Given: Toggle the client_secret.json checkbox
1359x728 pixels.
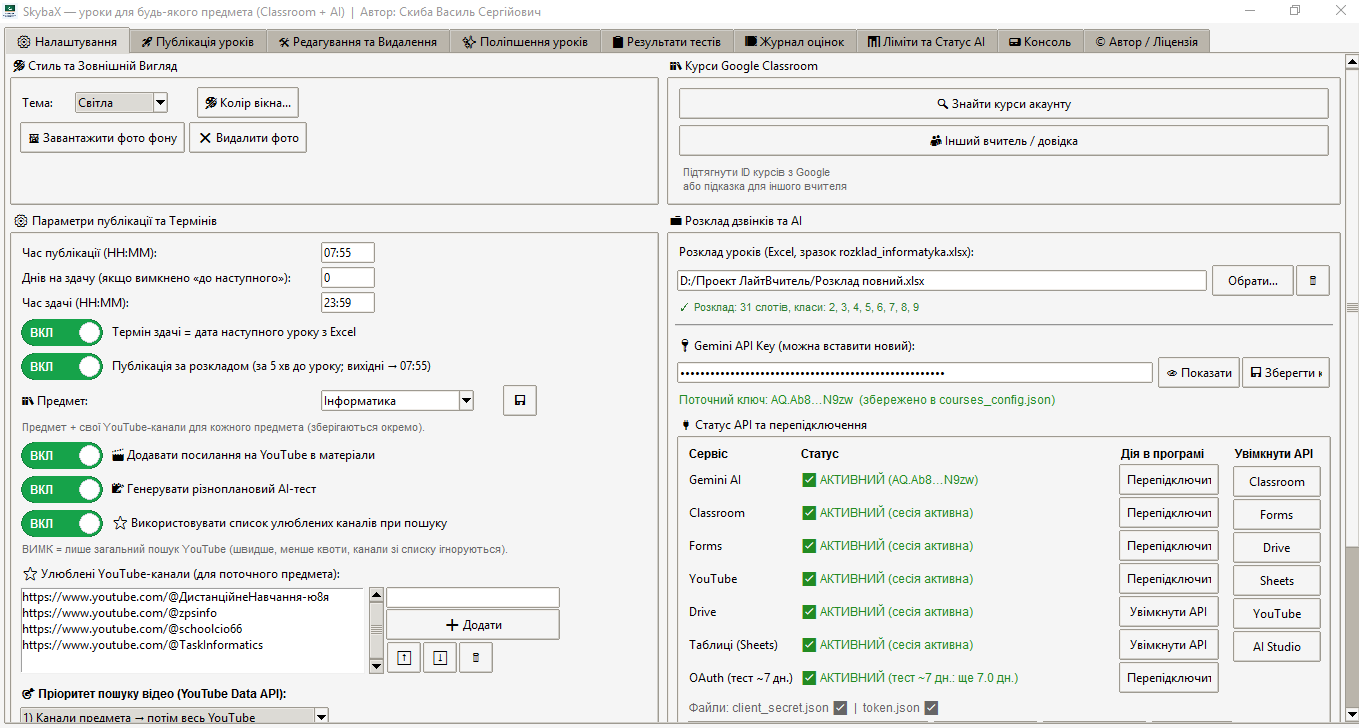Looking at the screenshot, I should click(840, 708).
